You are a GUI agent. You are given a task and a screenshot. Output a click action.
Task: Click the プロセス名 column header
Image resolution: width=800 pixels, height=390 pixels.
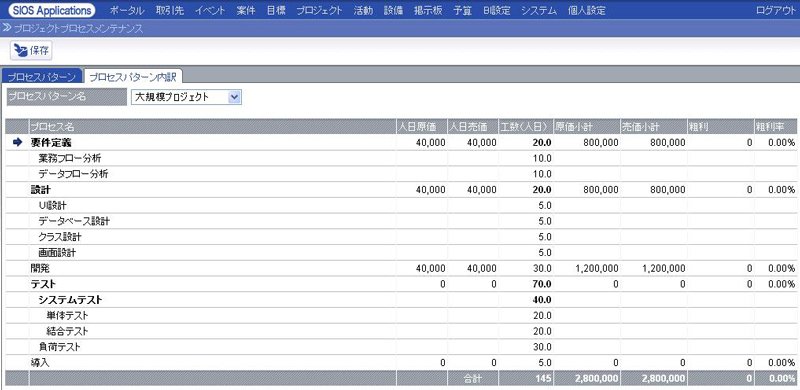(x=213, y=126)
